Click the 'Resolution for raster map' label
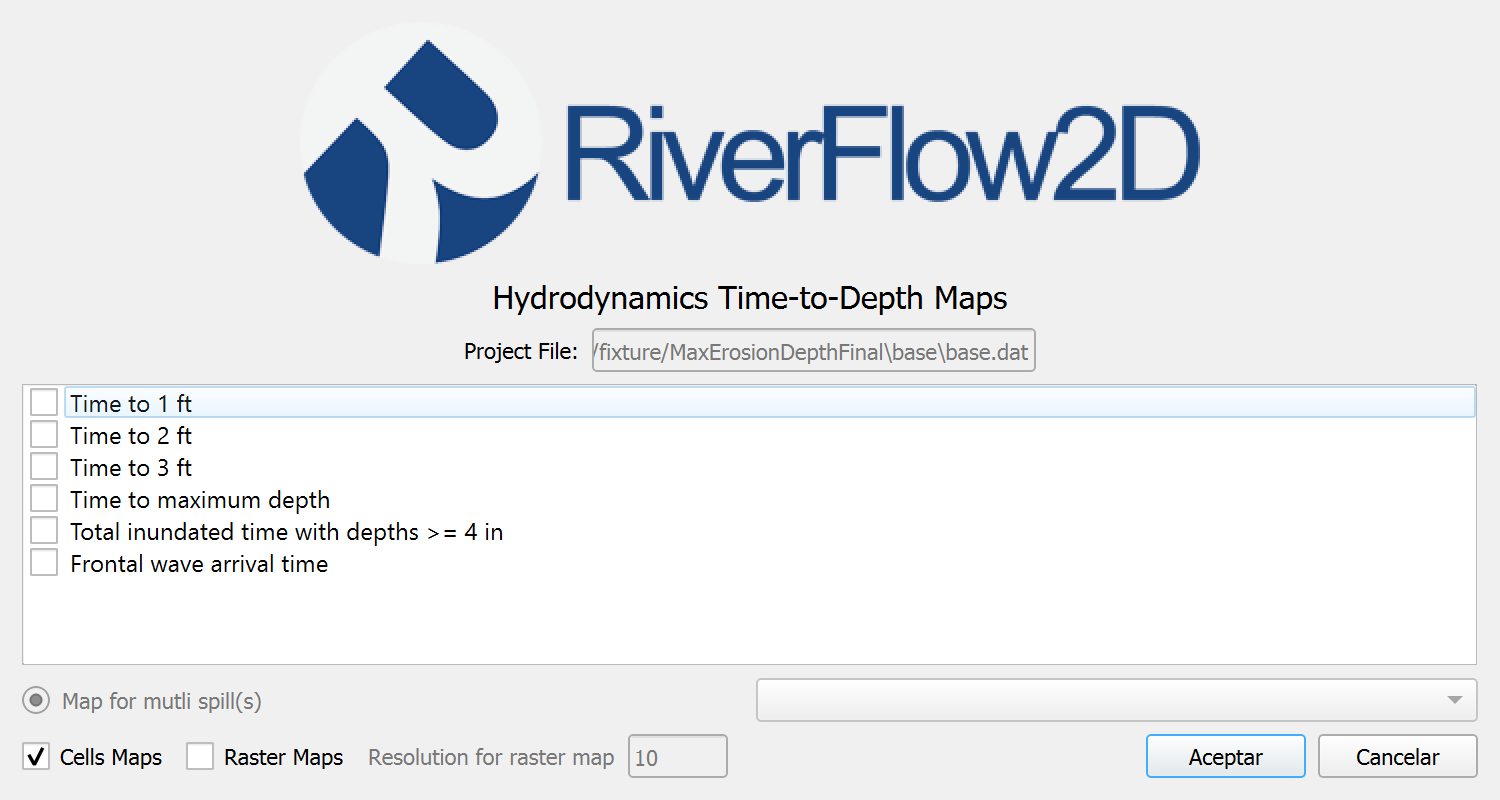 [491, 758]
